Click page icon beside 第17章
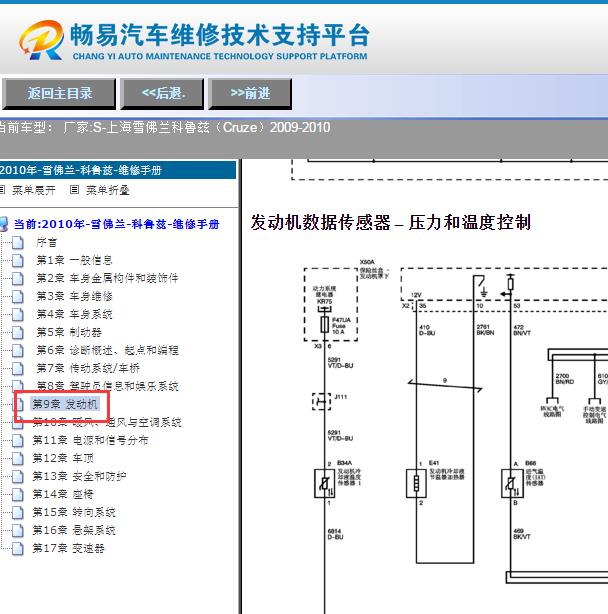Screen dimensions: 608x614 (x=18, y=549)
